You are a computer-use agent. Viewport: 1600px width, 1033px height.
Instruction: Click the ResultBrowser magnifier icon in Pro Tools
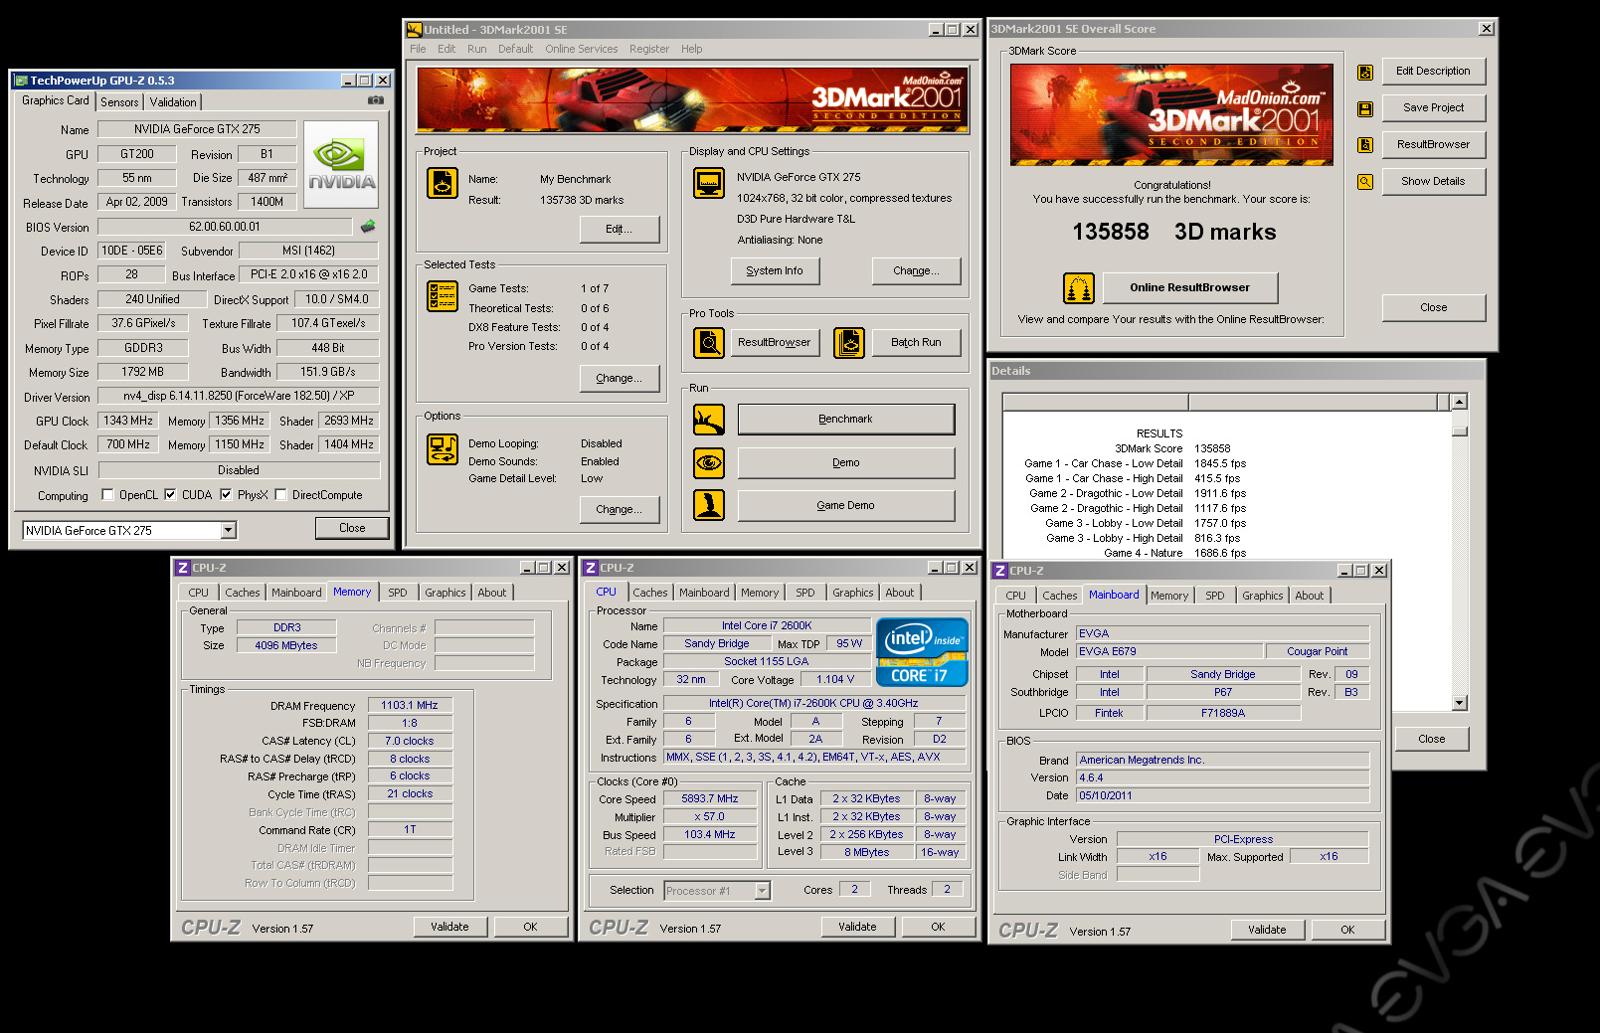pos(709,342)
